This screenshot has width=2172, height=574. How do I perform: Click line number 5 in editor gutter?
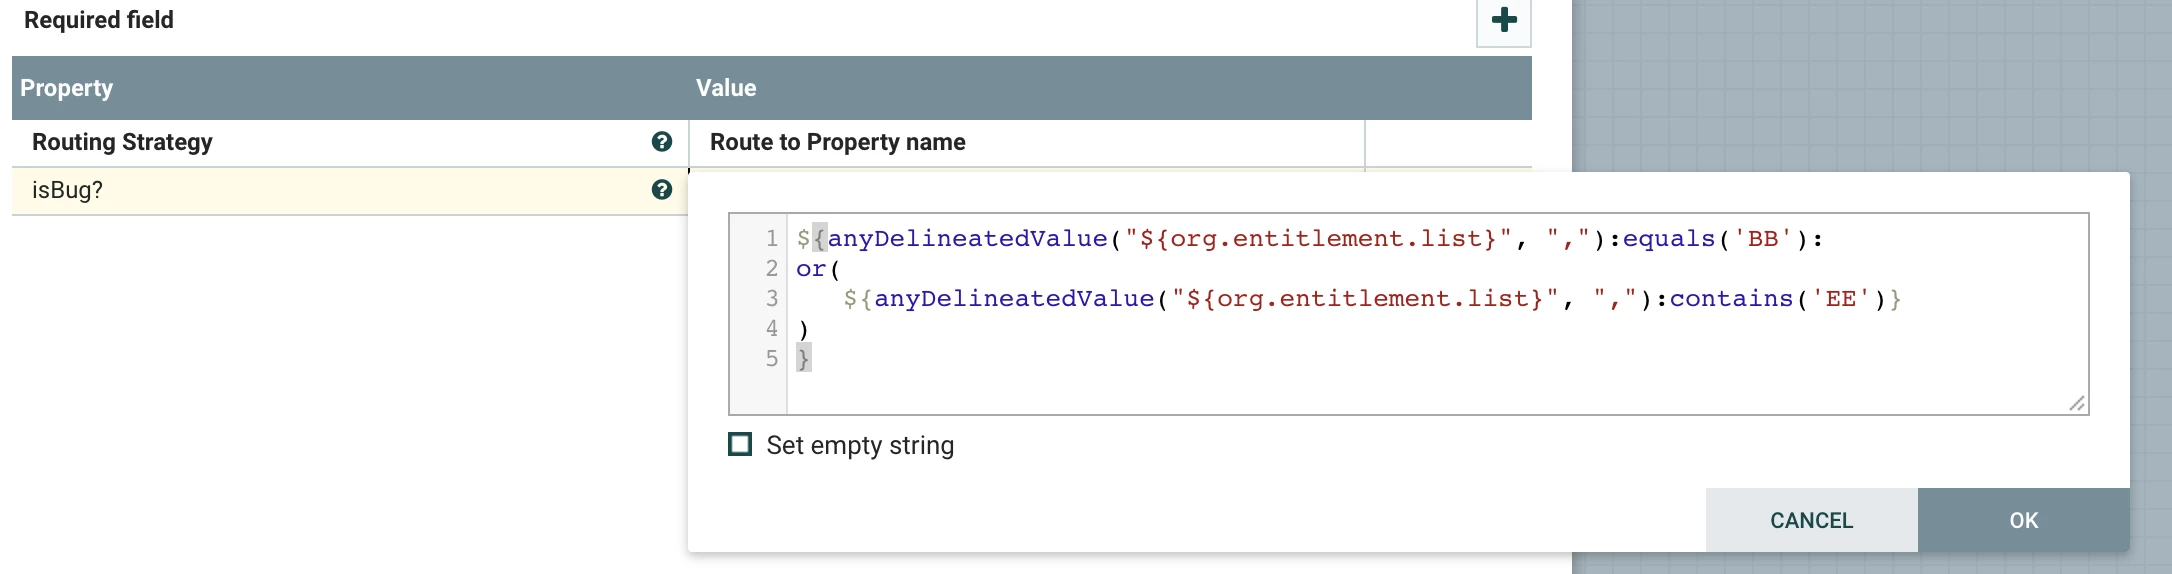pyautogui.click(x=771, y=359)
